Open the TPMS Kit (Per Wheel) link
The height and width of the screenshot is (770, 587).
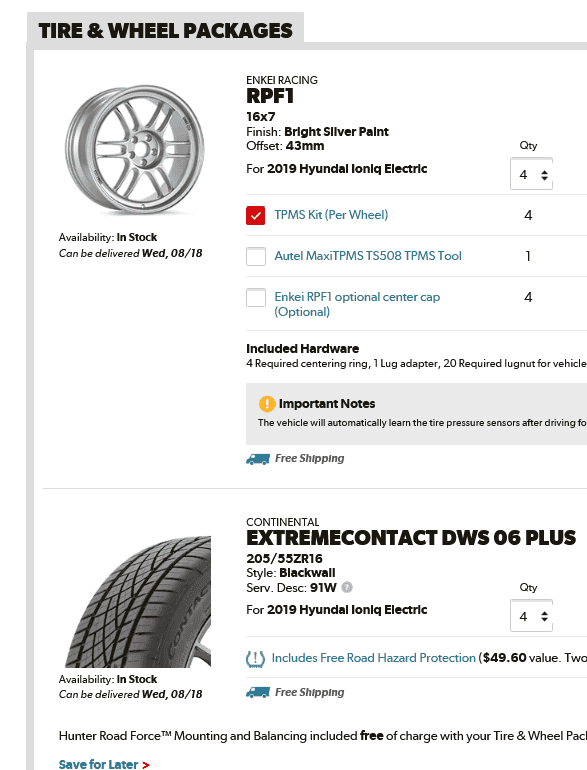[331, 215]
